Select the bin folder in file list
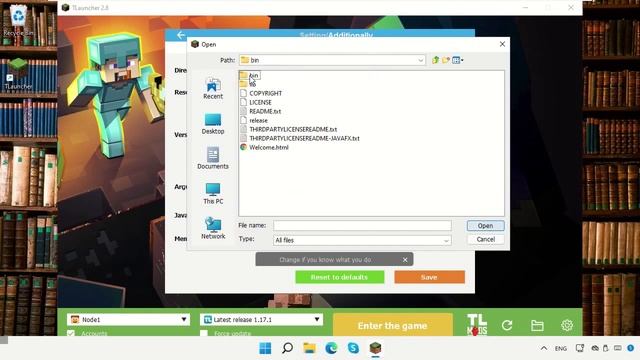The width and height of the screenshot is (640, 360). pos(249,76)
